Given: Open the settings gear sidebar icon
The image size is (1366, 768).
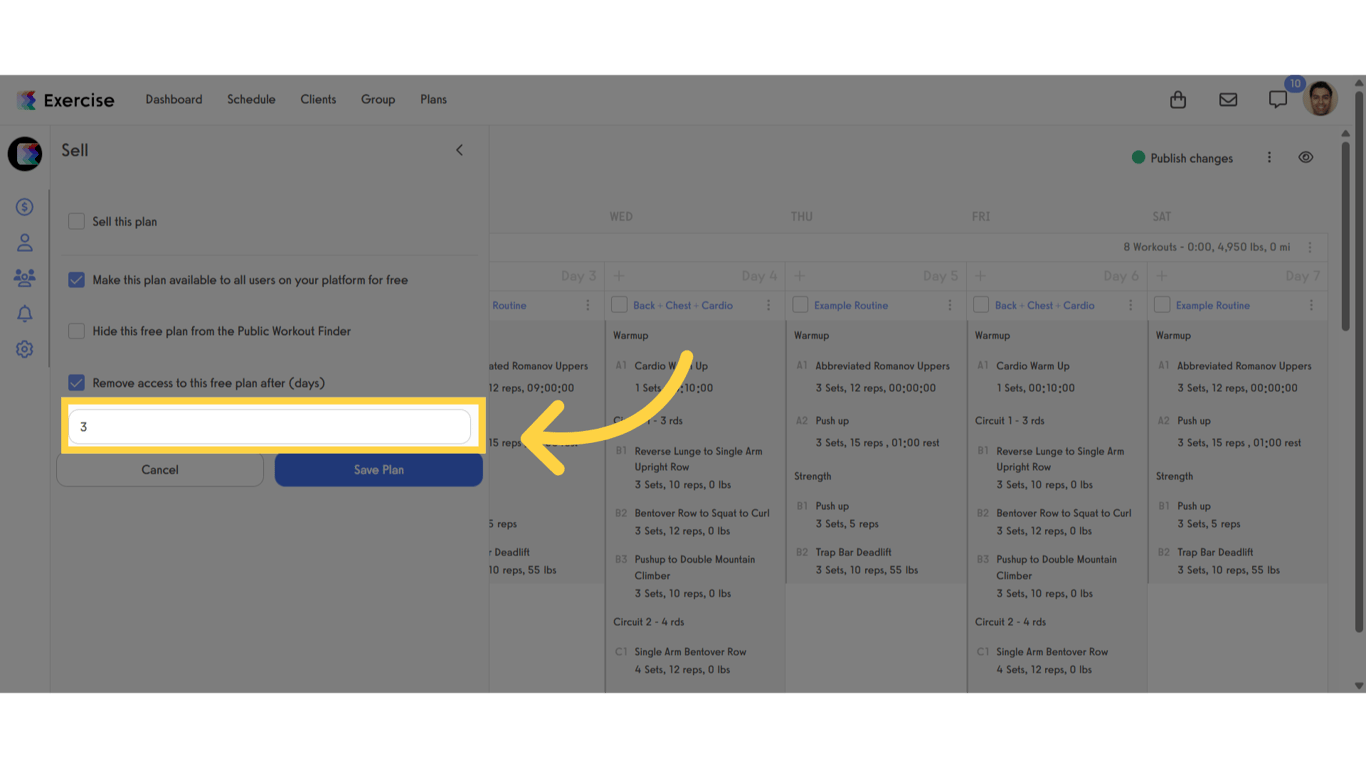Looking at the screenshot, I should tap(25, 349).
